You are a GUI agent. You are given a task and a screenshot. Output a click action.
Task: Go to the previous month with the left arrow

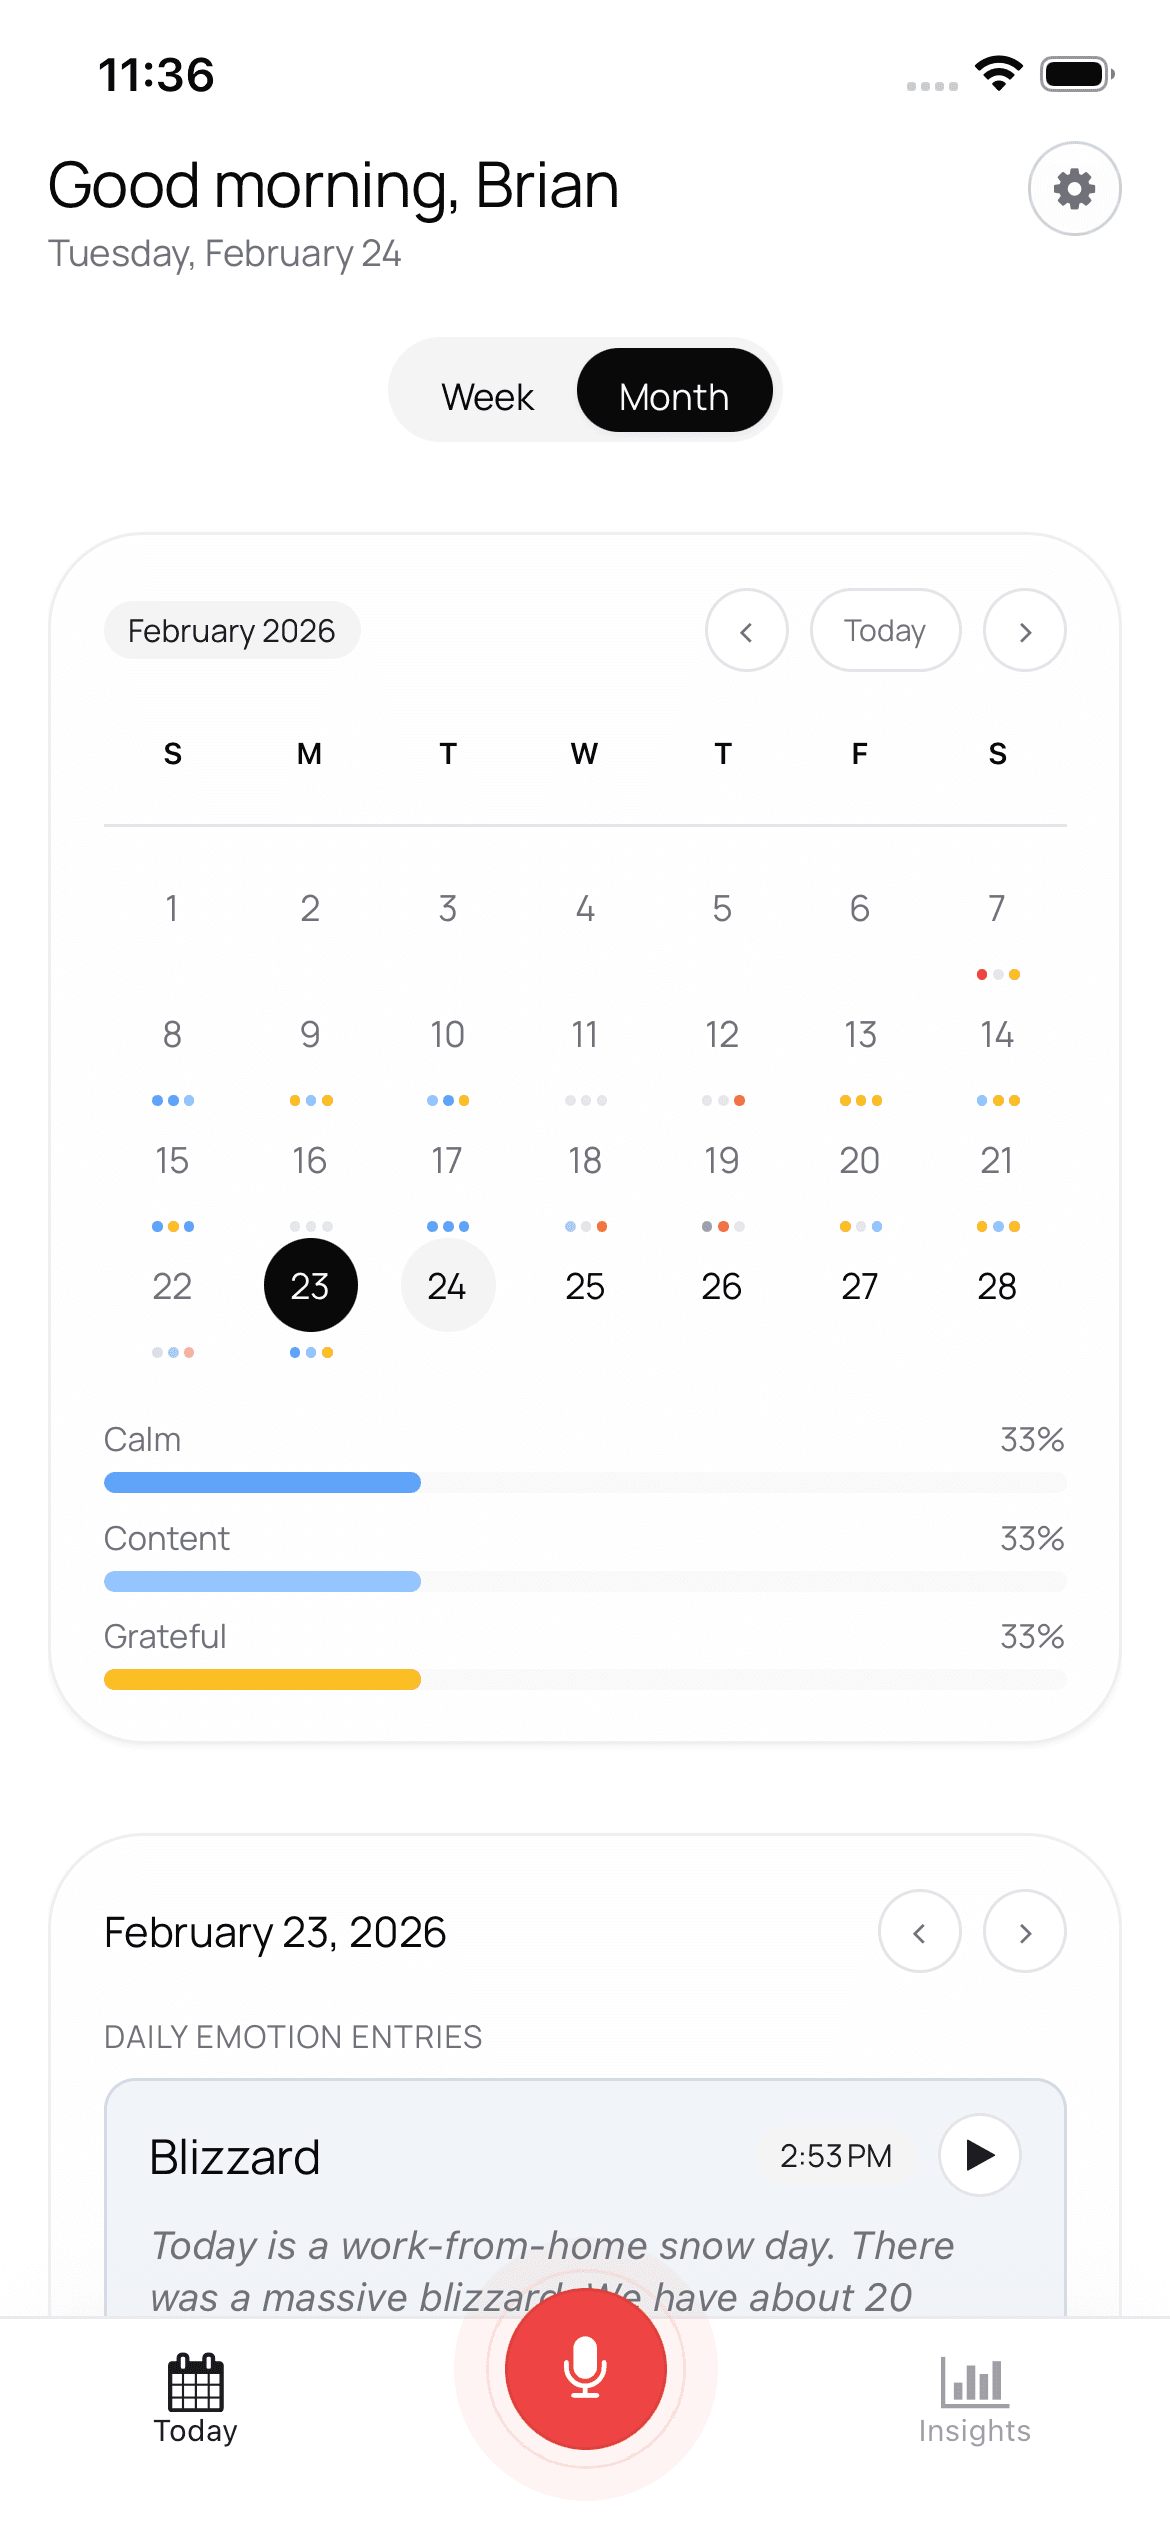747,630
